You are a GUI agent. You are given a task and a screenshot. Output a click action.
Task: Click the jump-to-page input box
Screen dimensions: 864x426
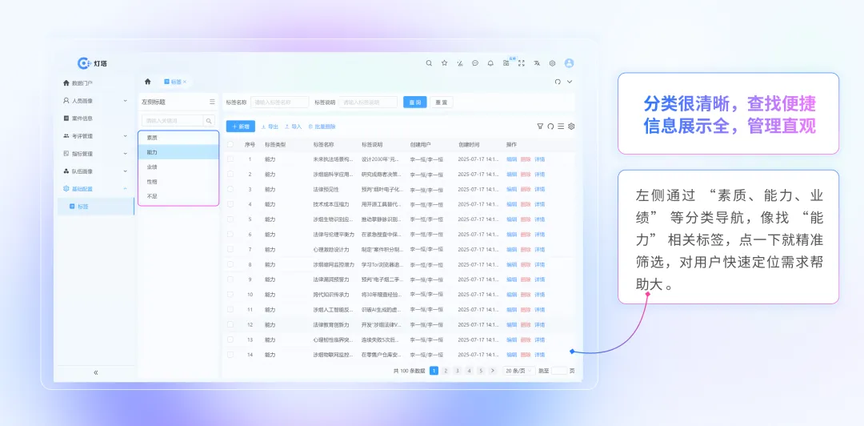559,371
